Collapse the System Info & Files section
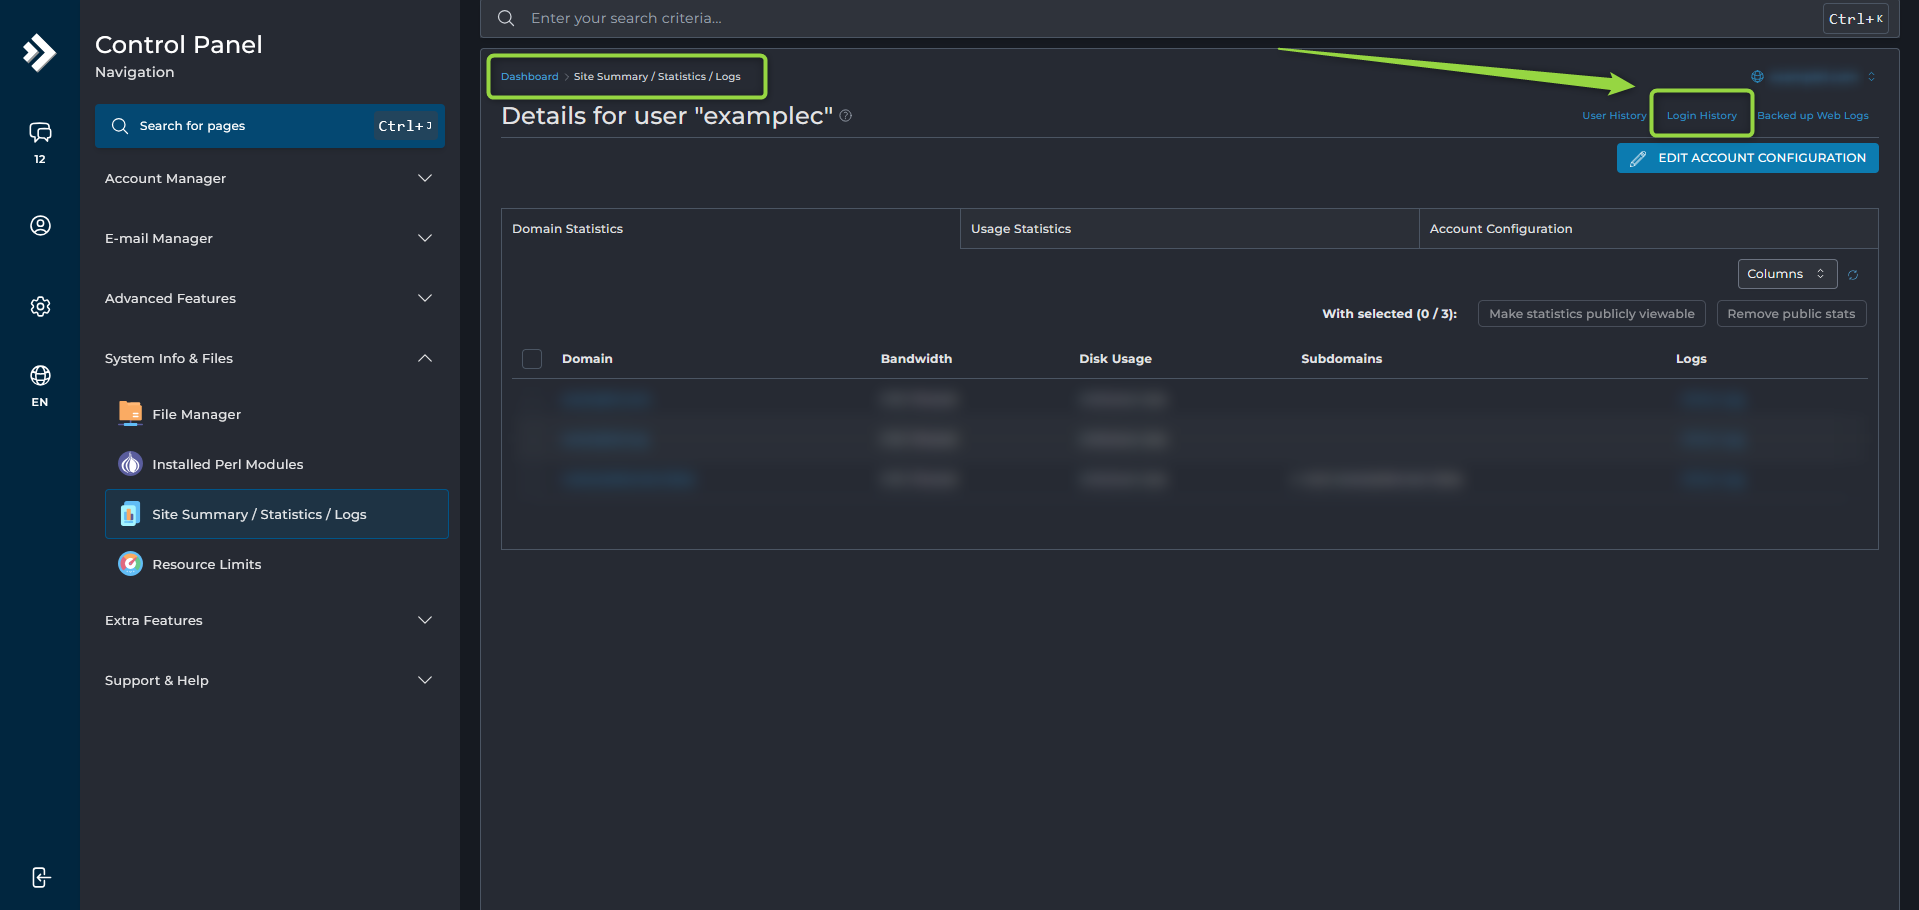Viewport: 1919px width, 910px height. click(270, 358)
